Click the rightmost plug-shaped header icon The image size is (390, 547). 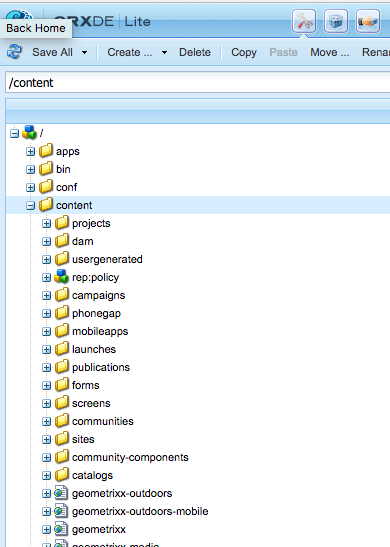[x=368, y=22]
